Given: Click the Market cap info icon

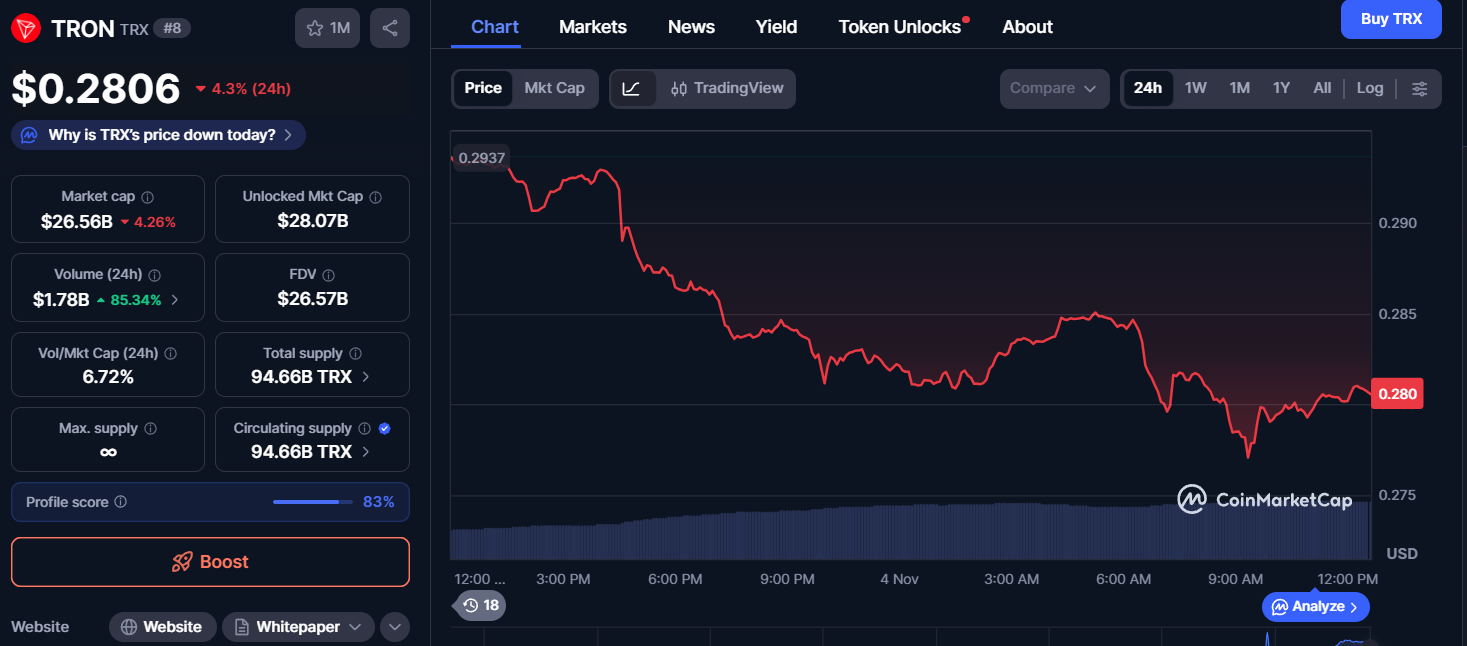Looking at the screenshot, I should point(148,197).
